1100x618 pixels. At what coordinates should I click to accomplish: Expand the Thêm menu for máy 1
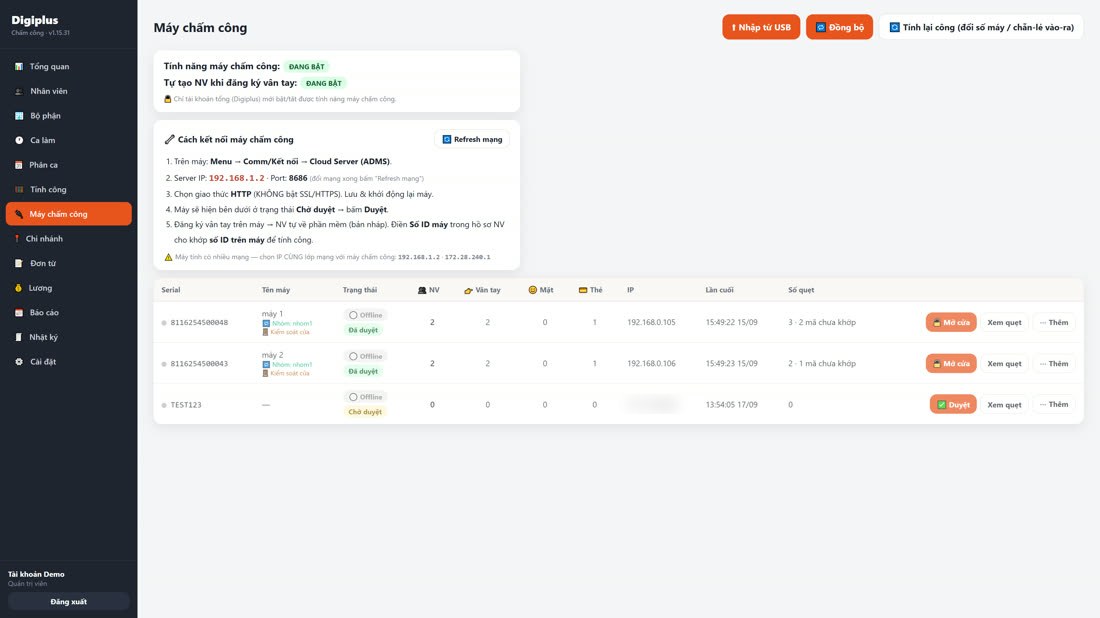coord(1054,322)
